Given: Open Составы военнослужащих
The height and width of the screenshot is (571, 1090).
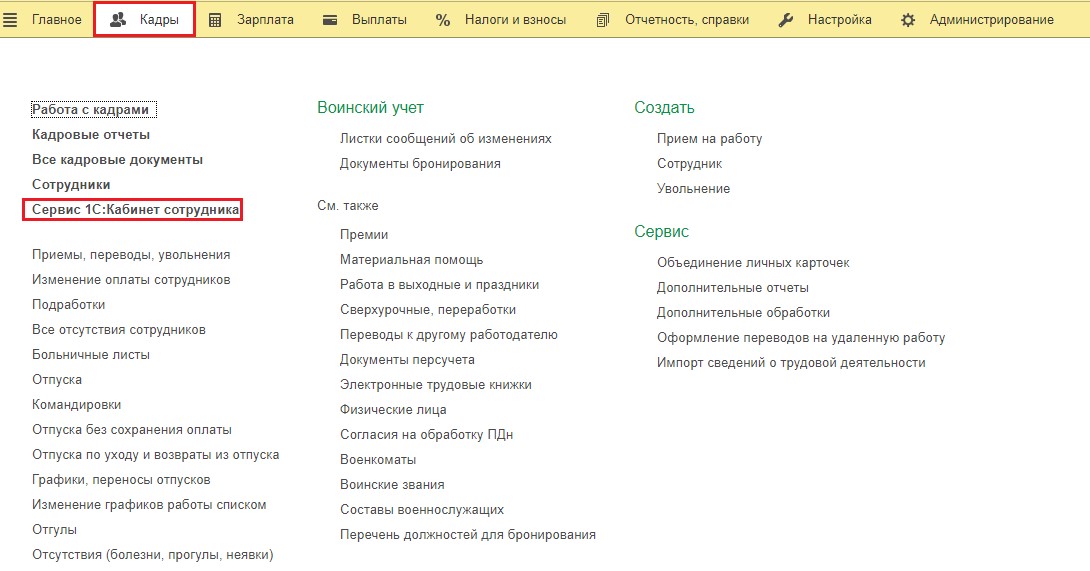Looking at the screenshot, I should click(x=422, y=510).
